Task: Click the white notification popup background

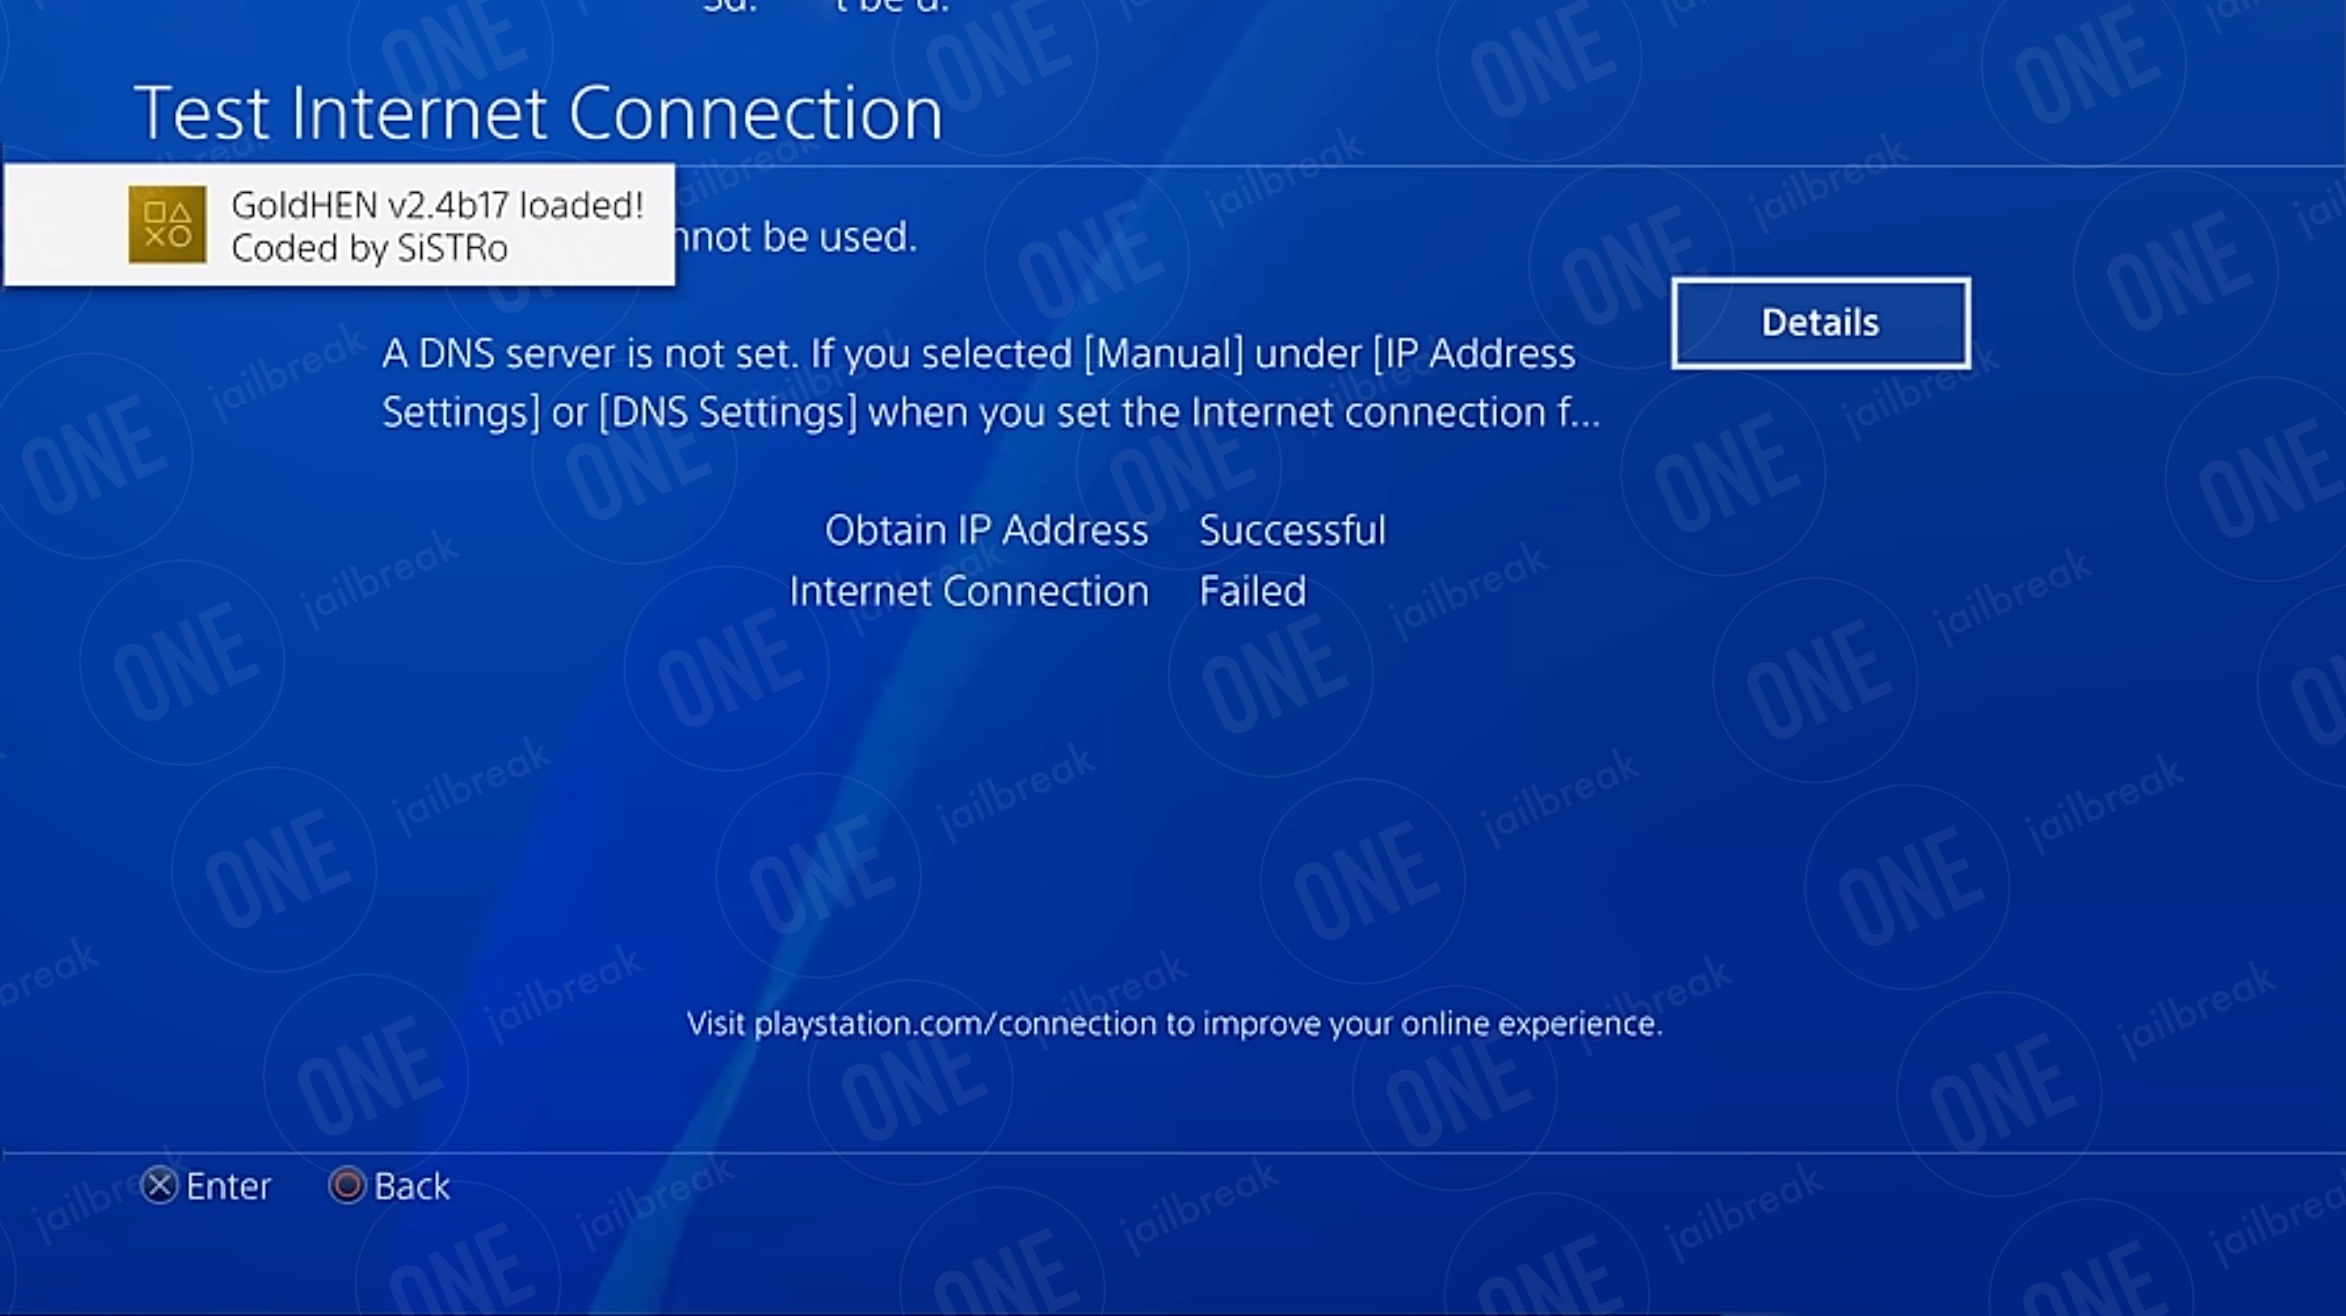Action: click(339, 224)
